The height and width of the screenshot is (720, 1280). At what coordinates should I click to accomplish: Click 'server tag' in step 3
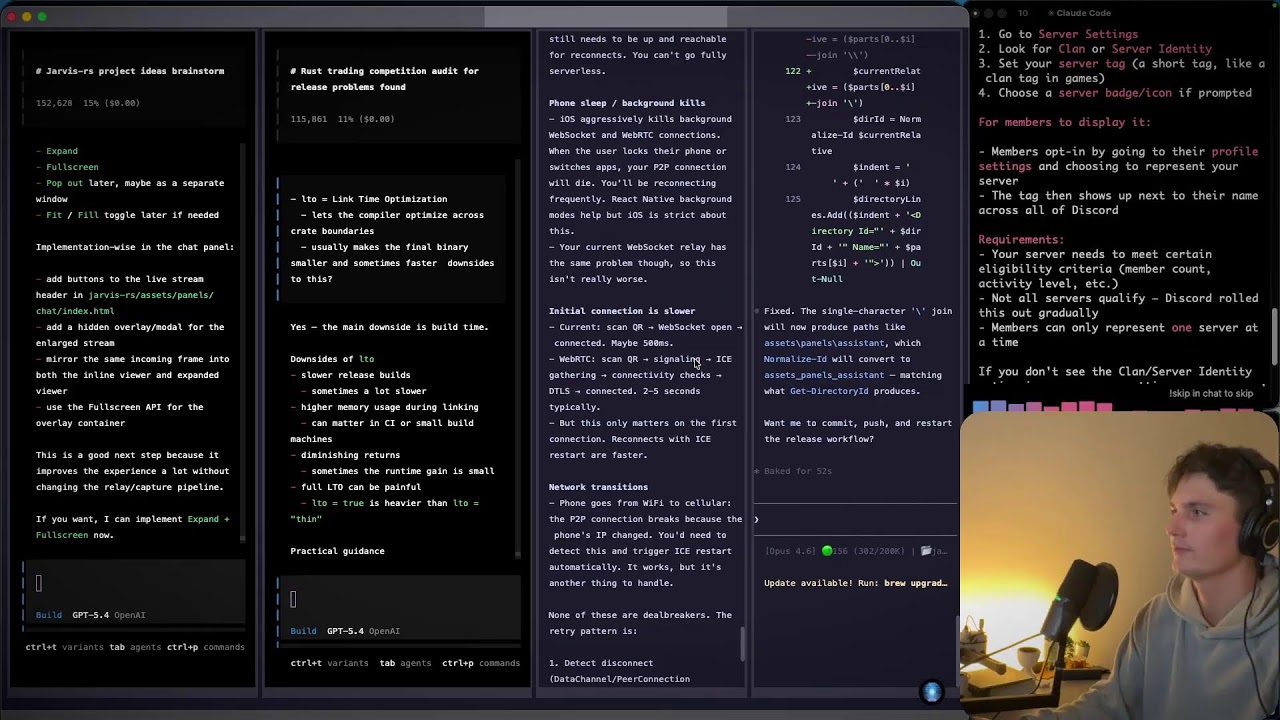pyautogui.click(x=1092, y=63)
